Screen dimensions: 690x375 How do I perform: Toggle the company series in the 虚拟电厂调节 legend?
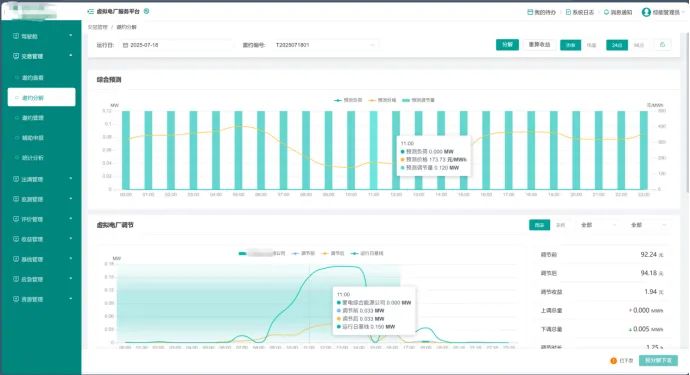pos(262,254)
